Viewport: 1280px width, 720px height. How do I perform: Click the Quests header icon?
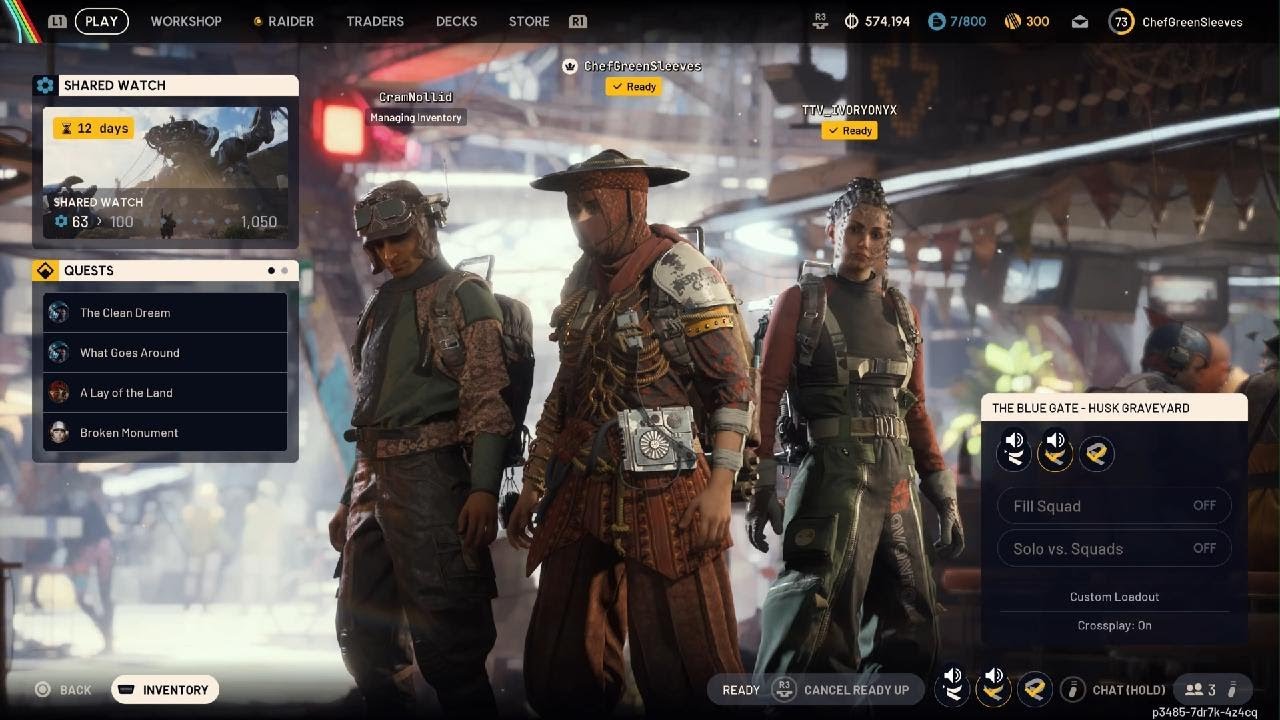click(45, 270)
